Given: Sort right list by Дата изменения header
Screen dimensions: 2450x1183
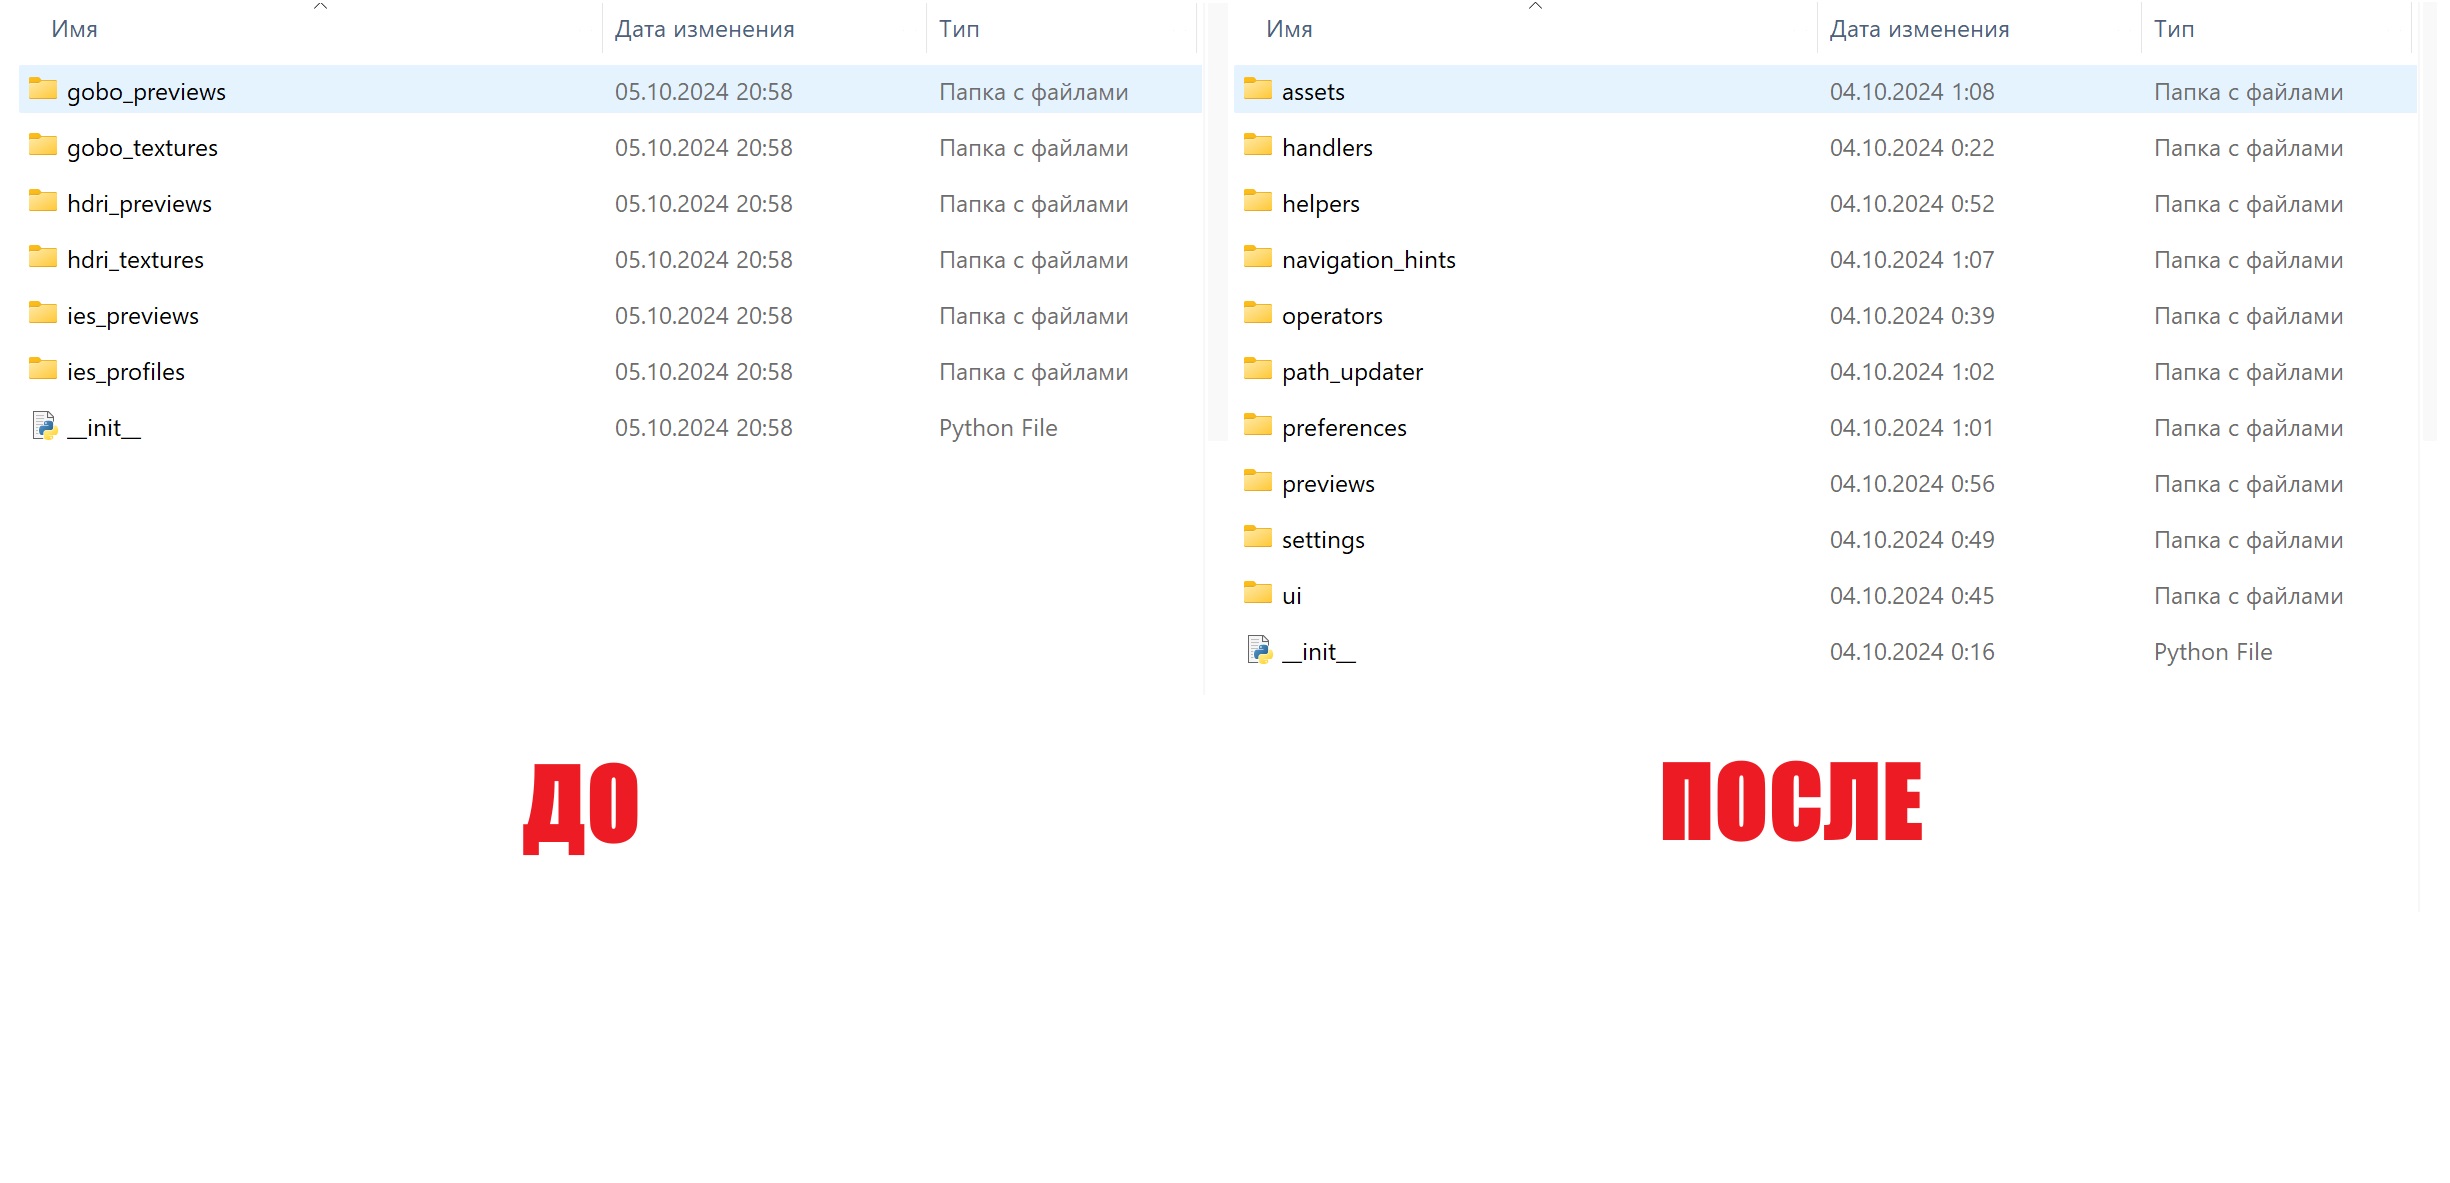Looking at the screenshot, I should point(1920,29).
